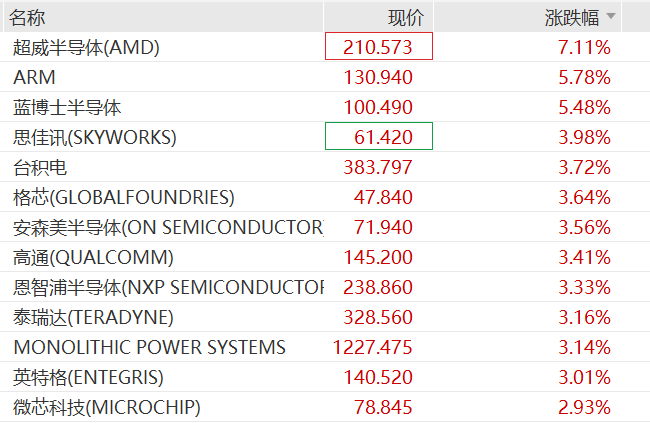650x423 pixels.
Task: Sort by the 名称 column header
Action: click(30, 17)
